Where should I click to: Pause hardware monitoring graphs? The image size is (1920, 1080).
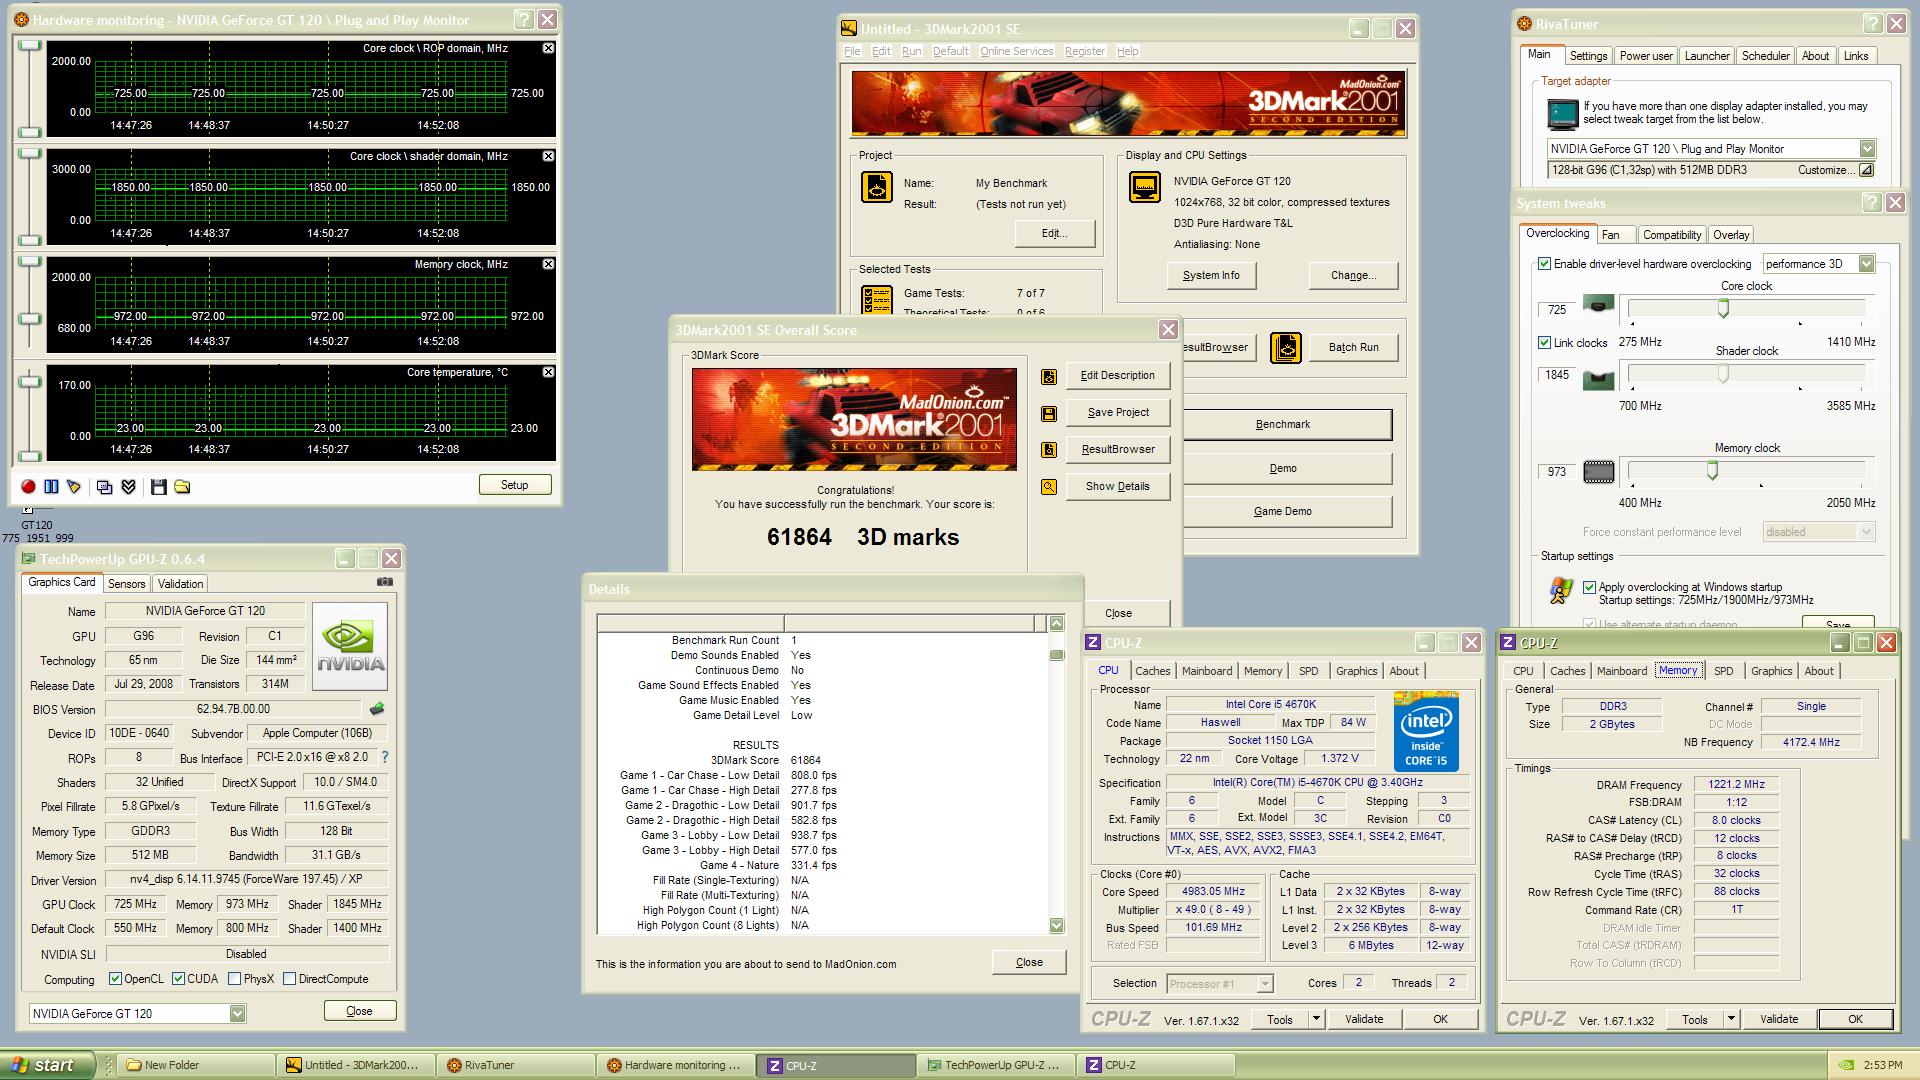tap(51, 487)
